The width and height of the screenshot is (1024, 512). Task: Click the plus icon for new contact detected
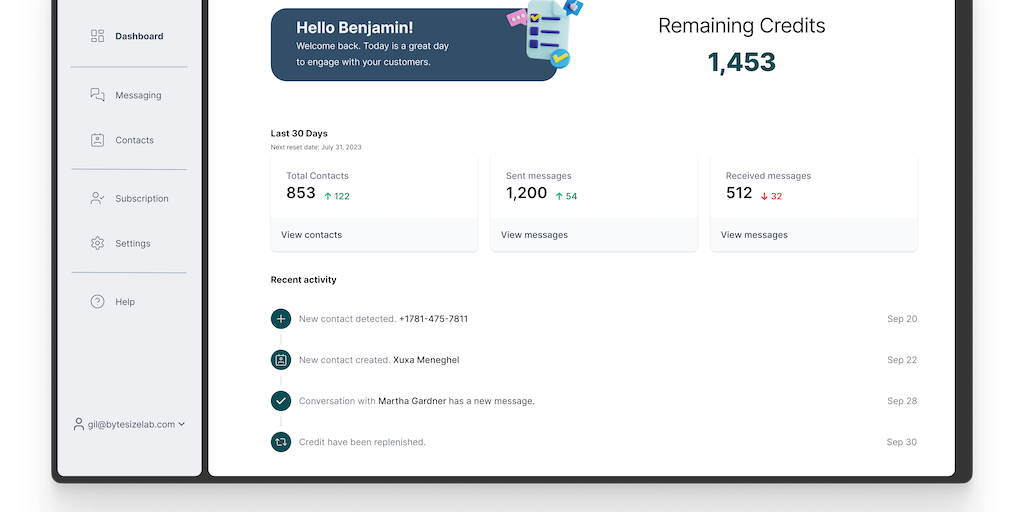click(281, 319)
